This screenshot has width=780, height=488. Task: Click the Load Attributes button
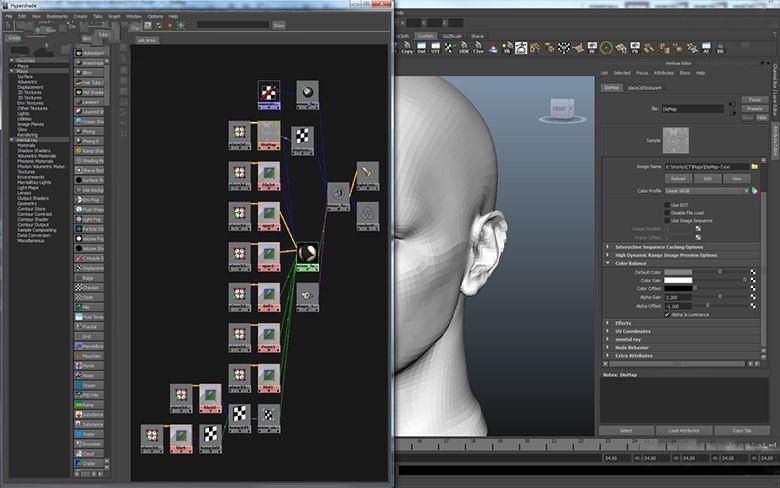(683, 431)
